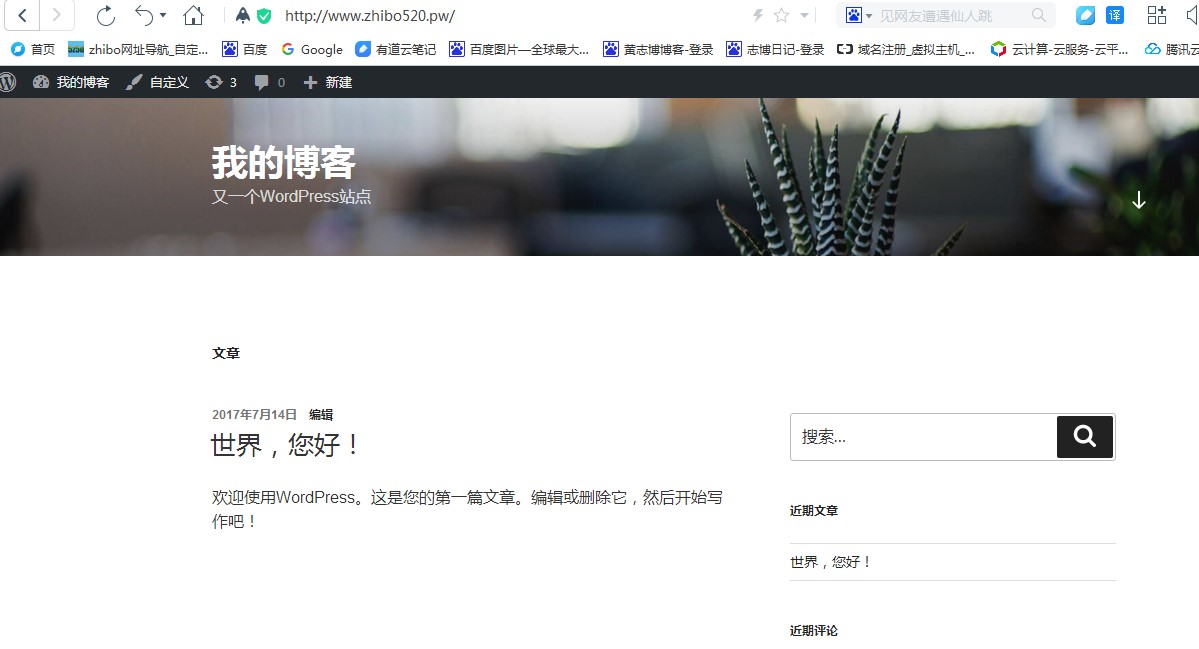Screen dimensions: 1199x649
Task: Click the WordPress logo in admin bar
Action: pyautogui.click(x=8, y=82)
